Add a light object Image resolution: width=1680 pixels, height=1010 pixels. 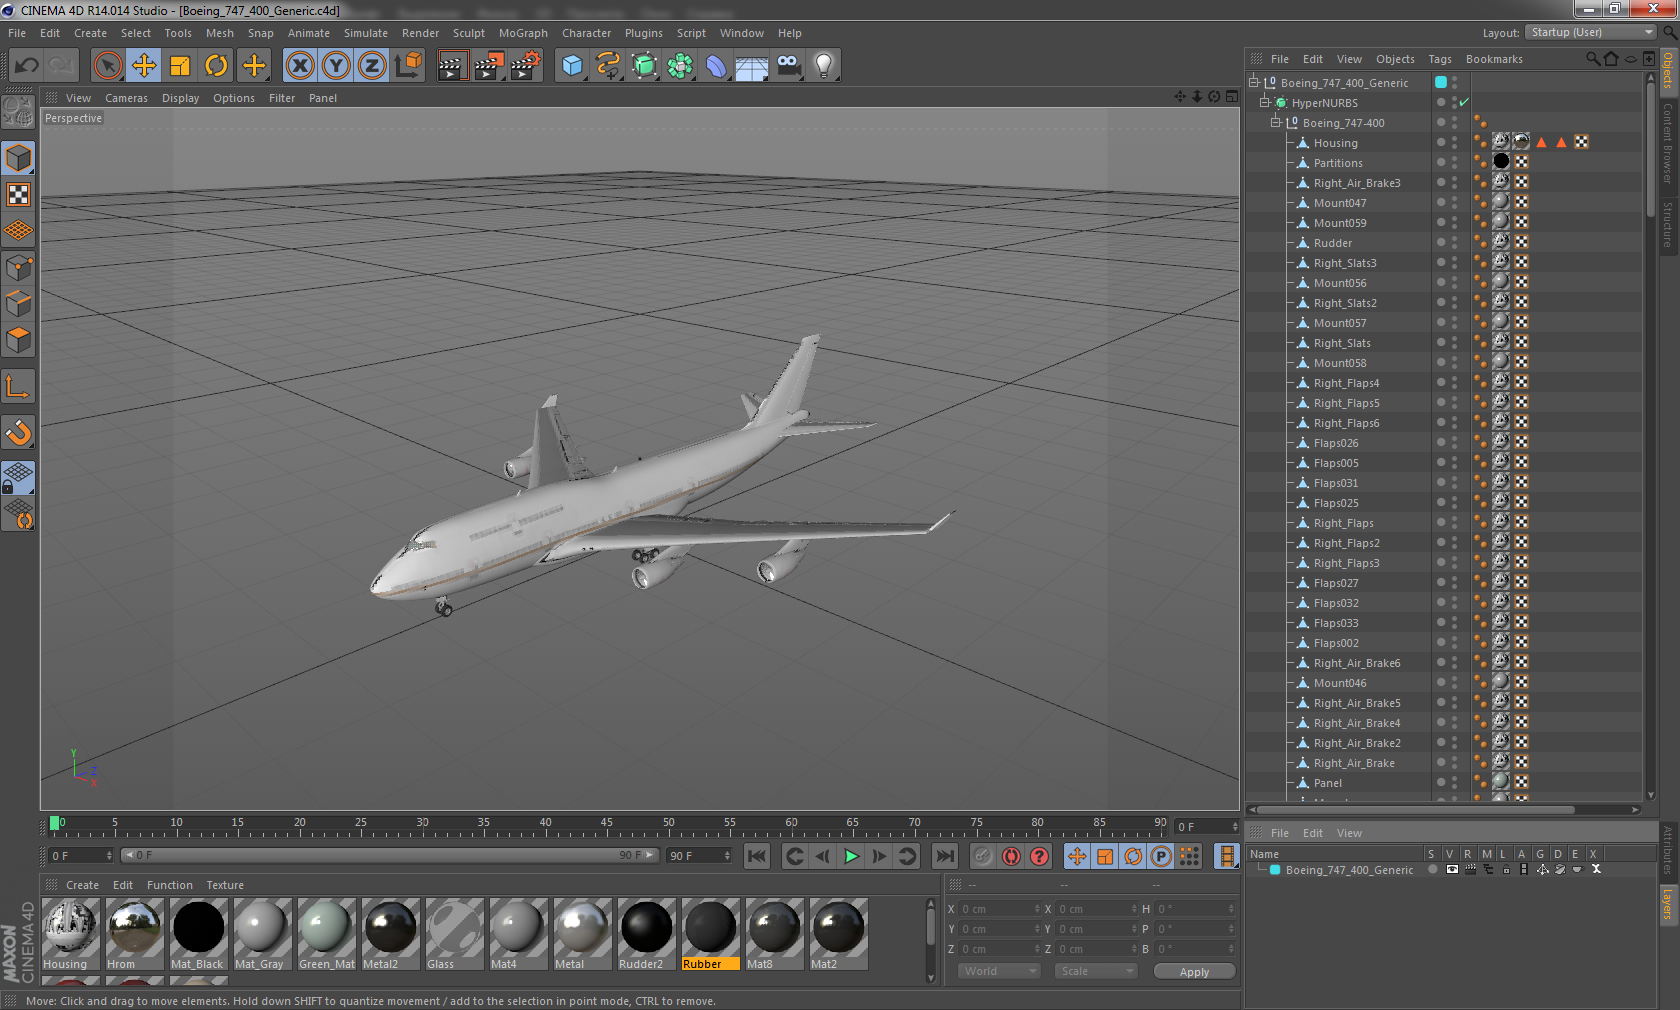824,66
